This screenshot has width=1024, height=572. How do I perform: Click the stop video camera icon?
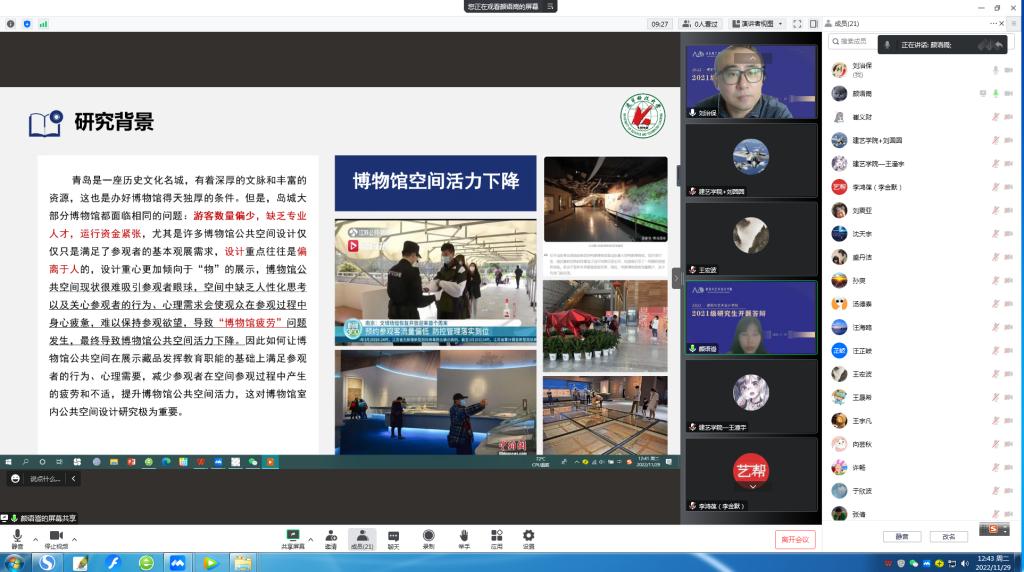56,536
